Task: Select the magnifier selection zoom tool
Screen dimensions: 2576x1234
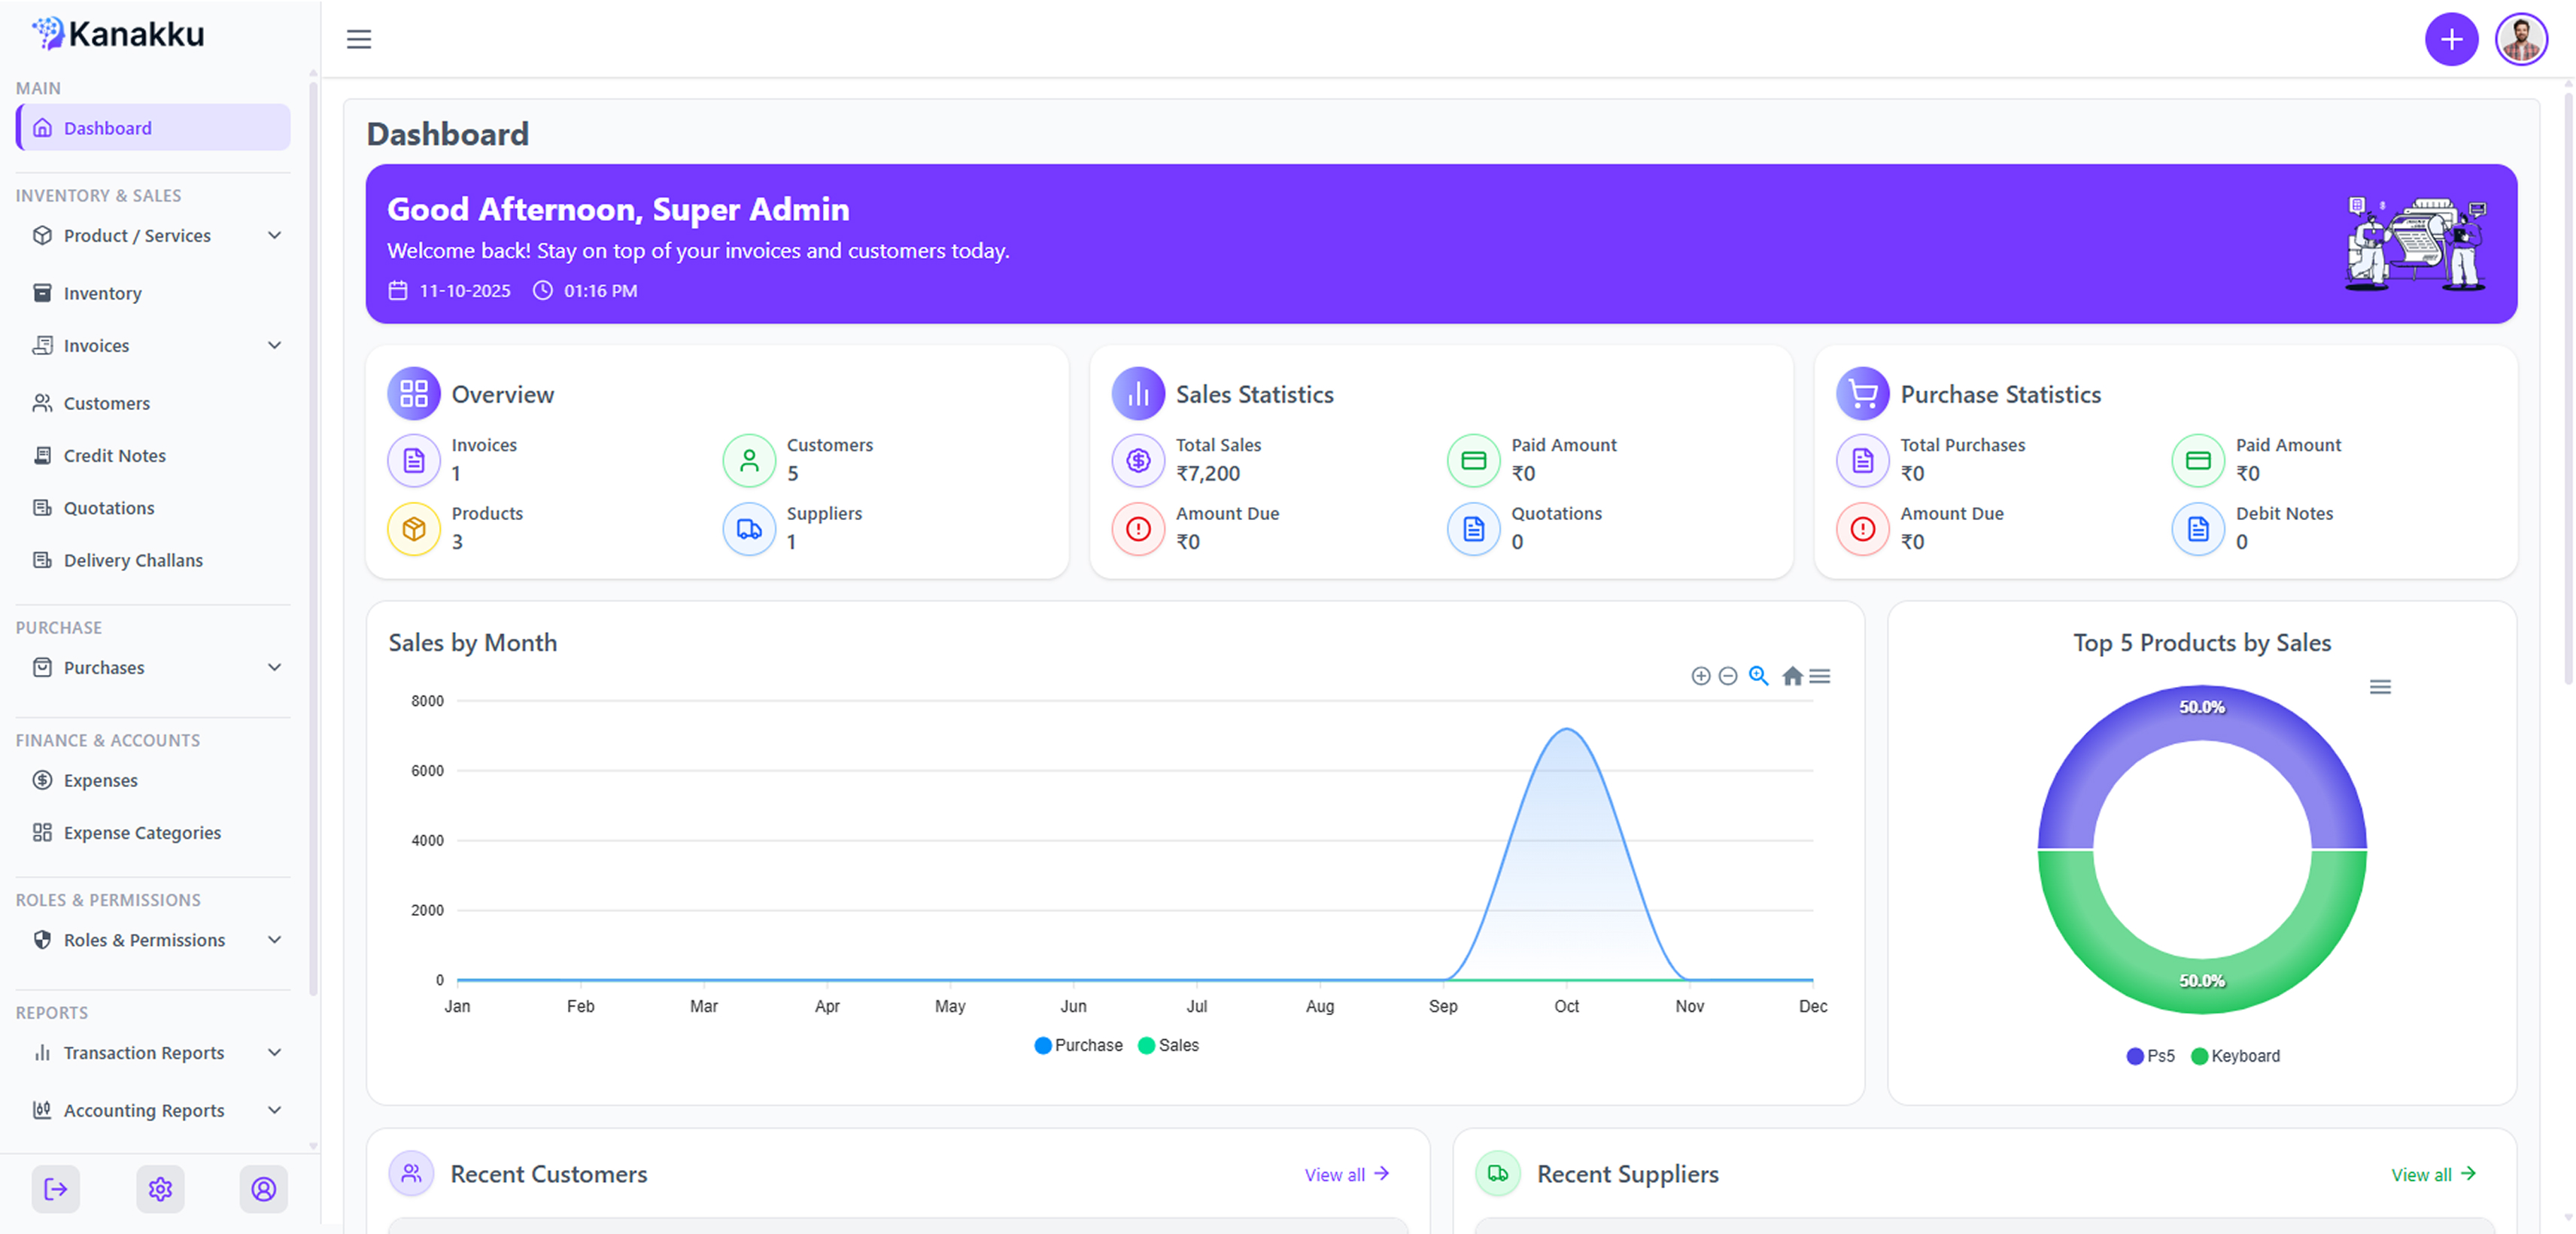Action: pos(1759,676)
